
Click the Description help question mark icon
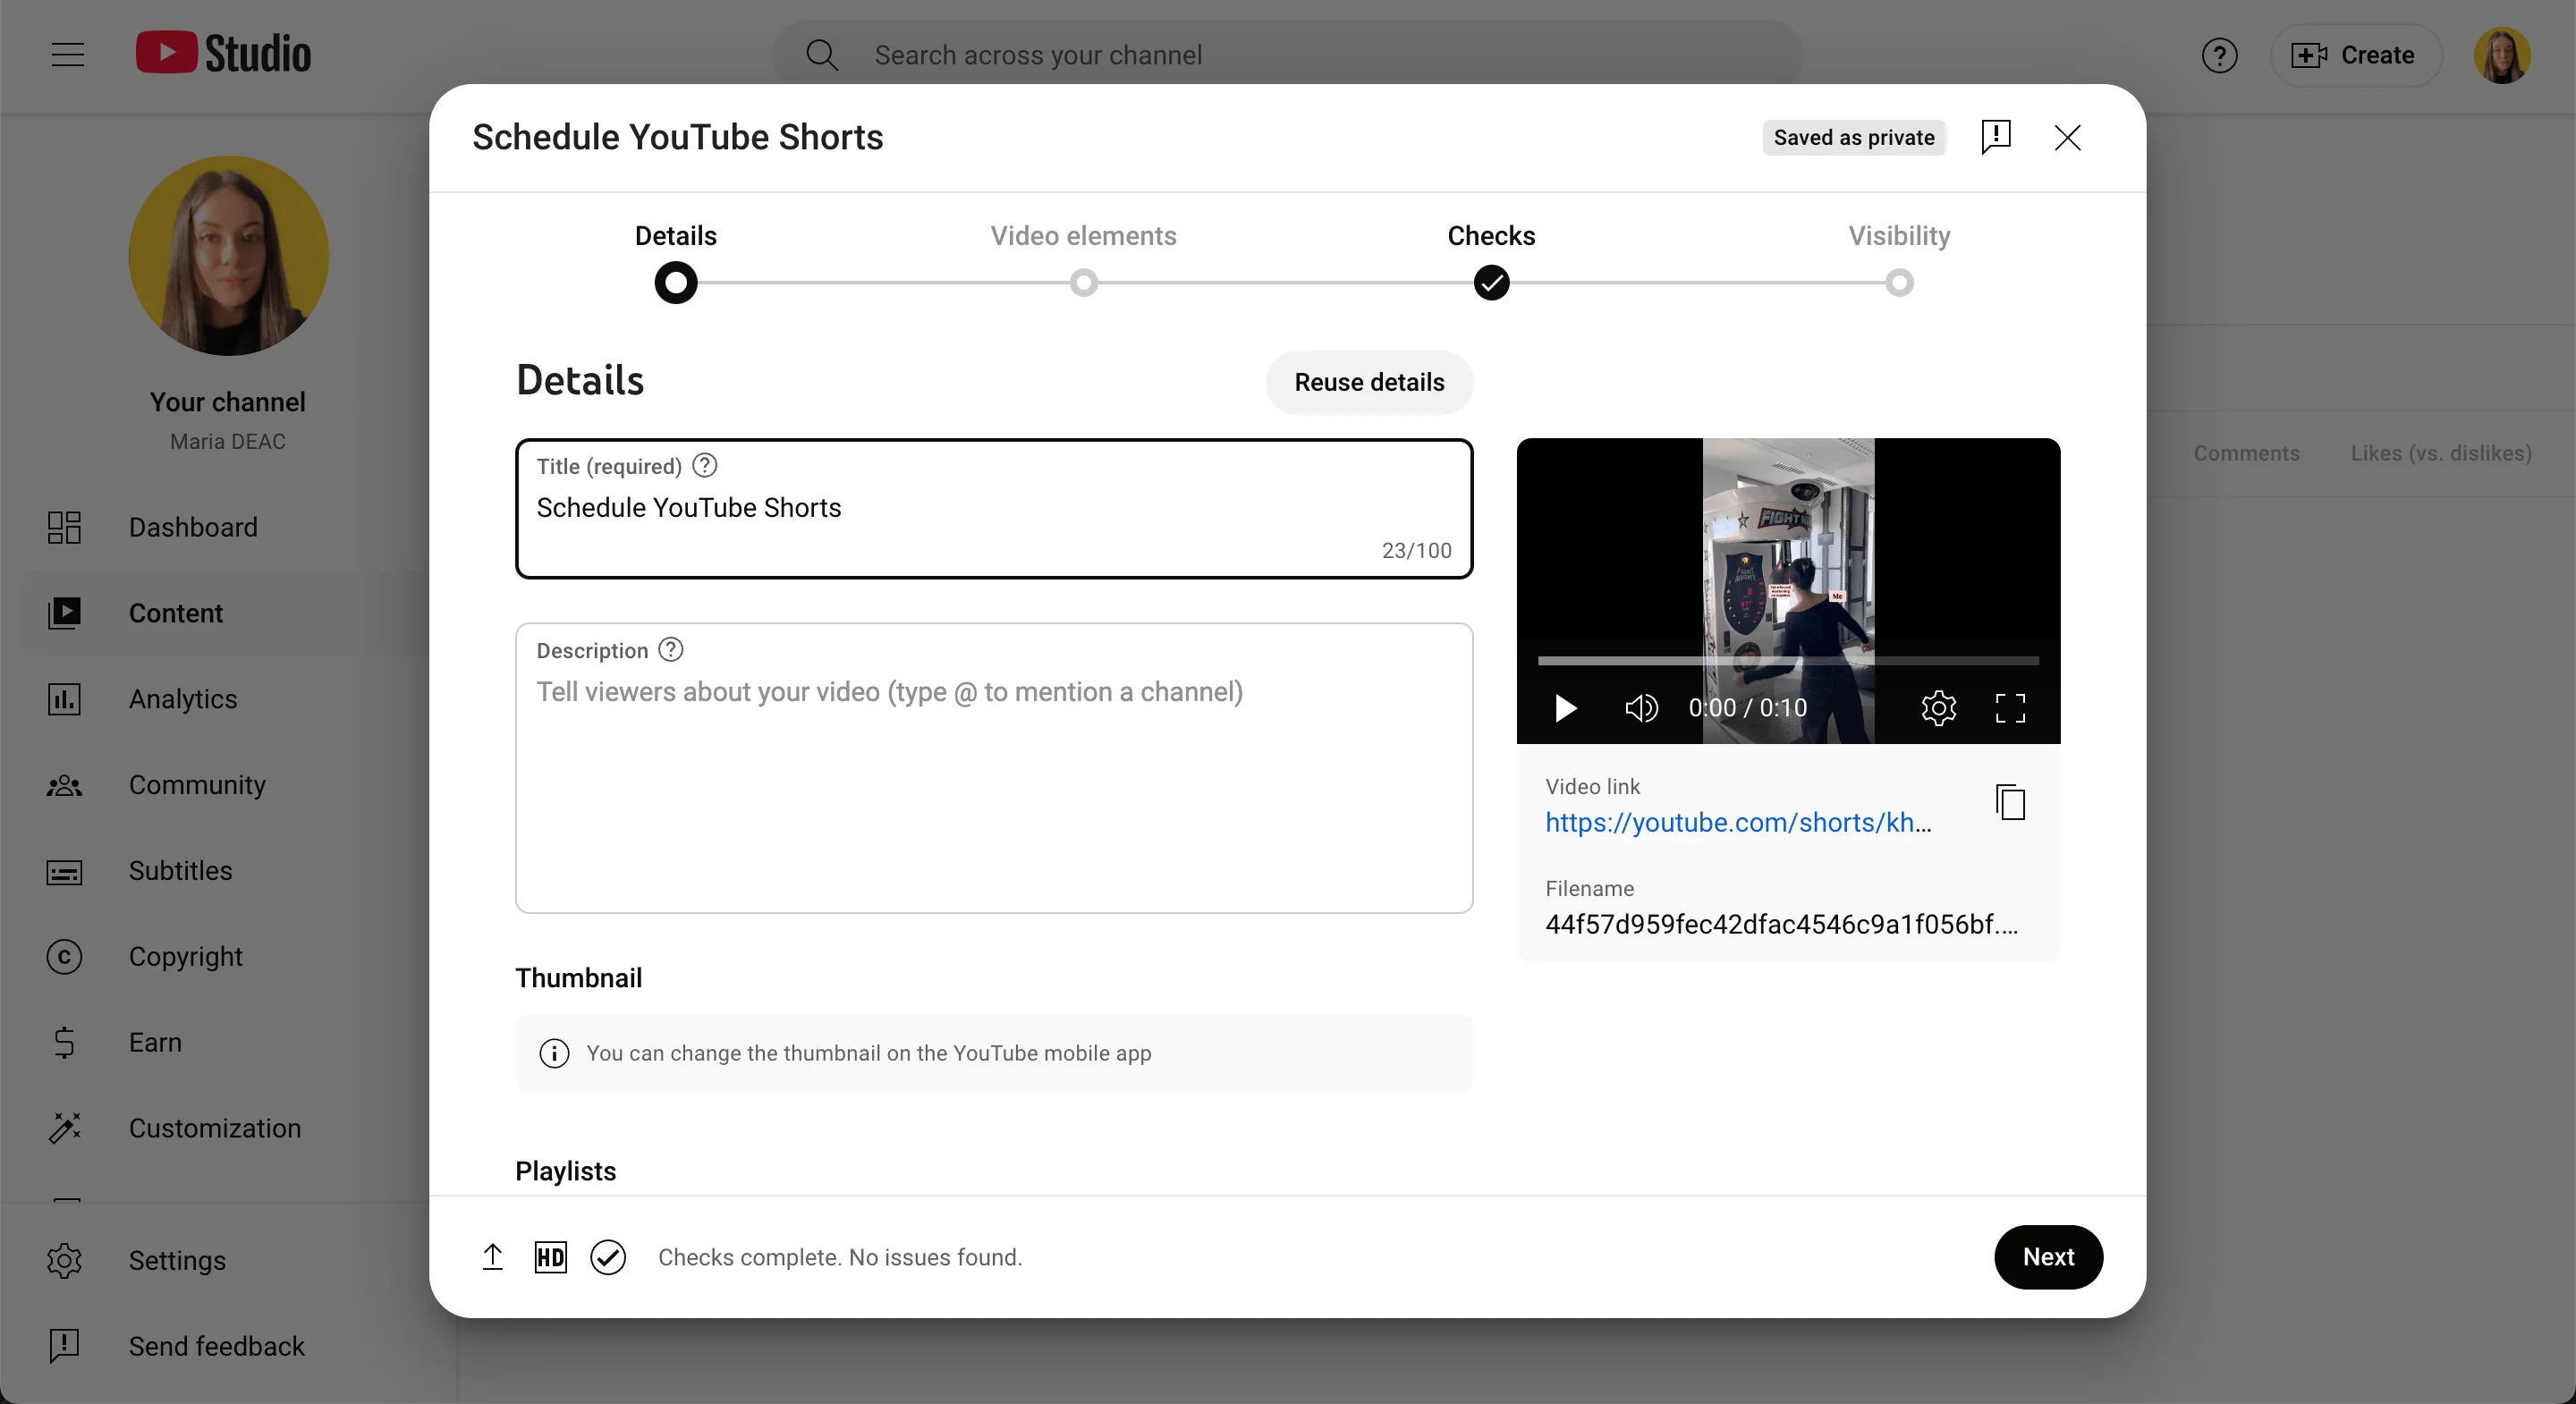(x=671, y=650)
